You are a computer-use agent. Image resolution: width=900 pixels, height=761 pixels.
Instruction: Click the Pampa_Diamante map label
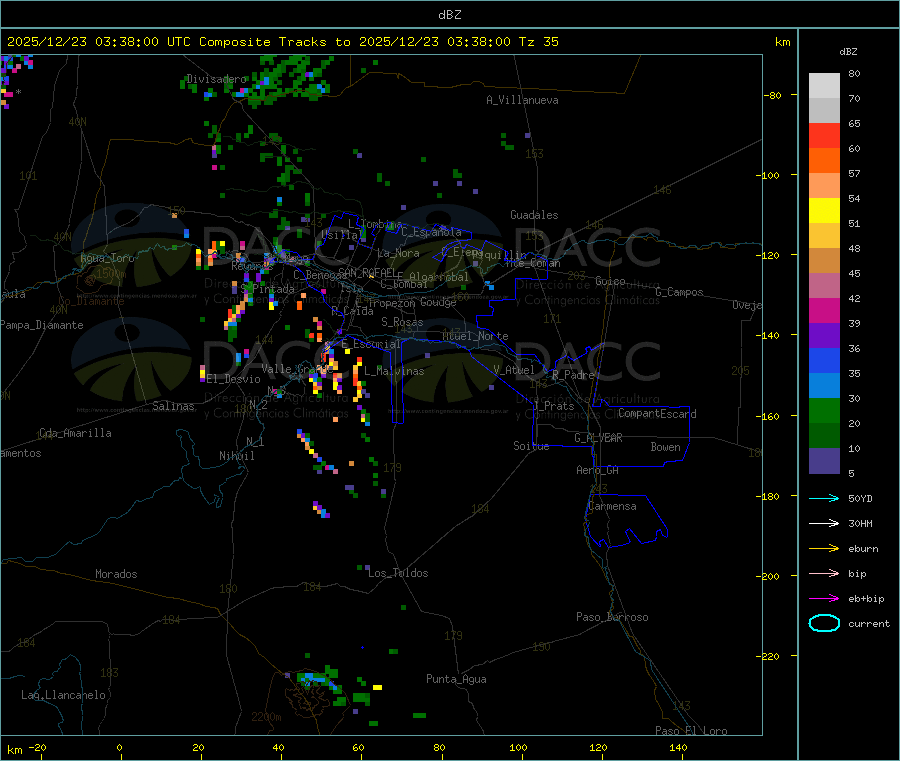42,325
